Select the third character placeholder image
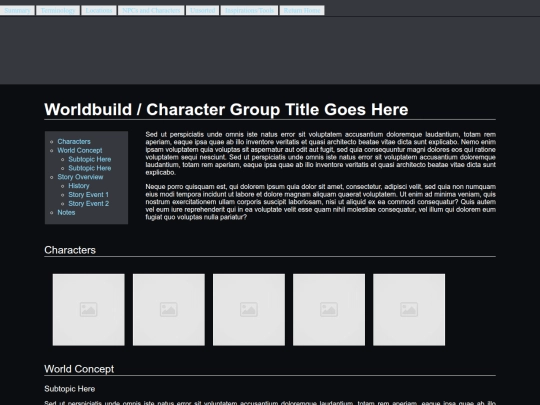This screenshot has height=405, width=540. pos(249,310)
